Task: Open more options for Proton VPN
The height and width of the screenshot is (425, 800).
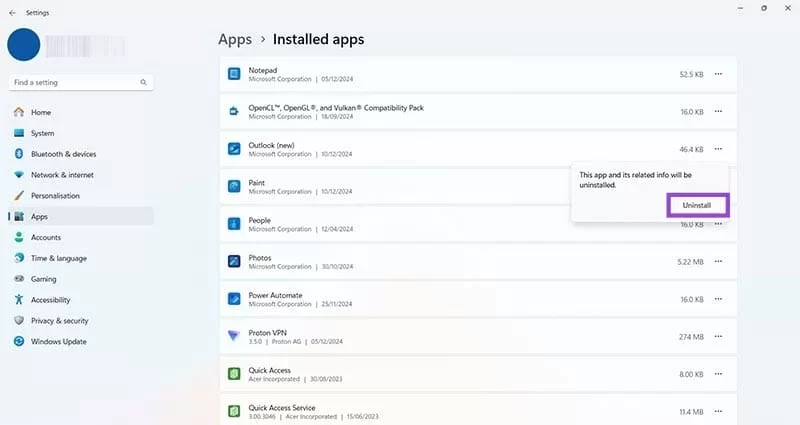Action: click(718, 336)
